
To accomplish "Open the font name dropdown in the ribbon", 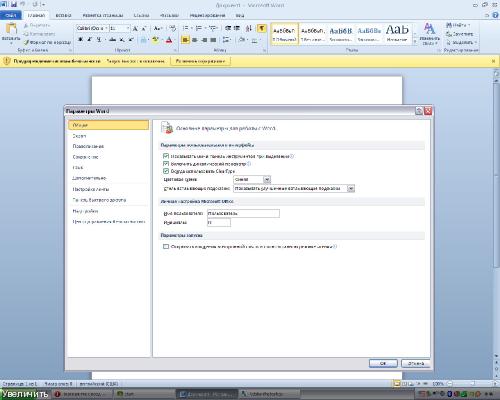I will (106, 29).
